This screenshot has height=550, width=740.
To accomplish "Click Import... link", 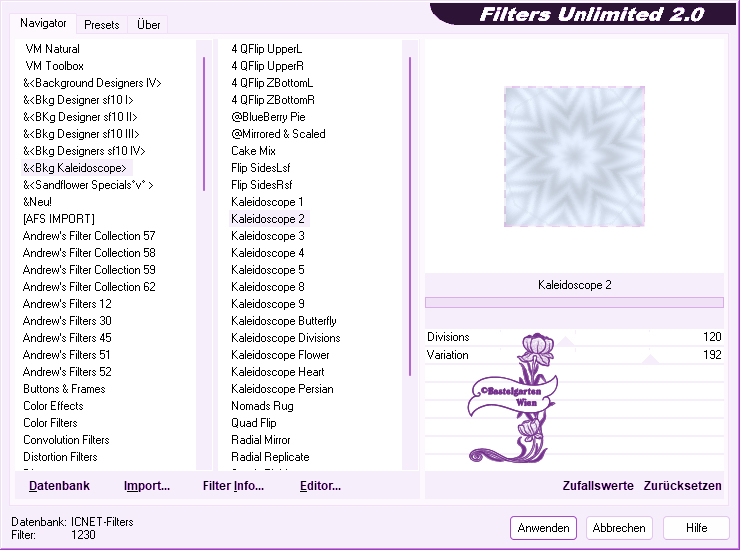I will tap(147, 486).
